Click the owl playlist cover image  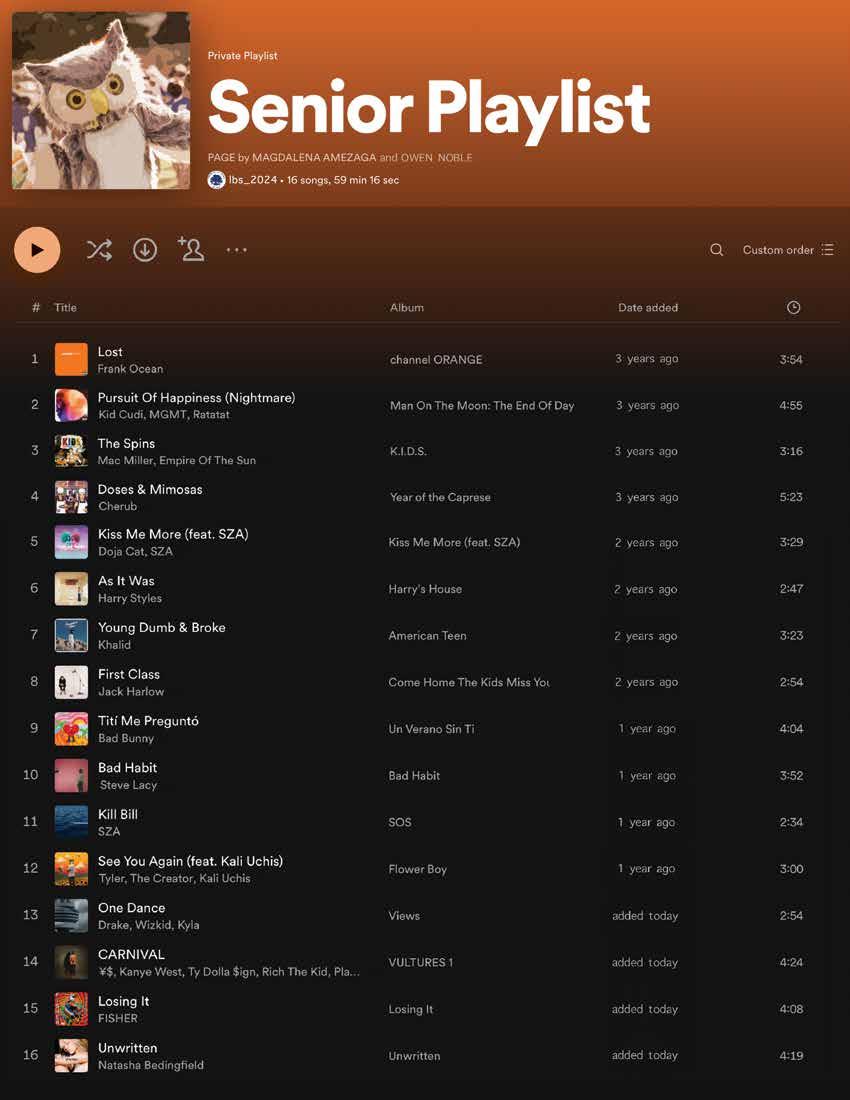point(101,100)
